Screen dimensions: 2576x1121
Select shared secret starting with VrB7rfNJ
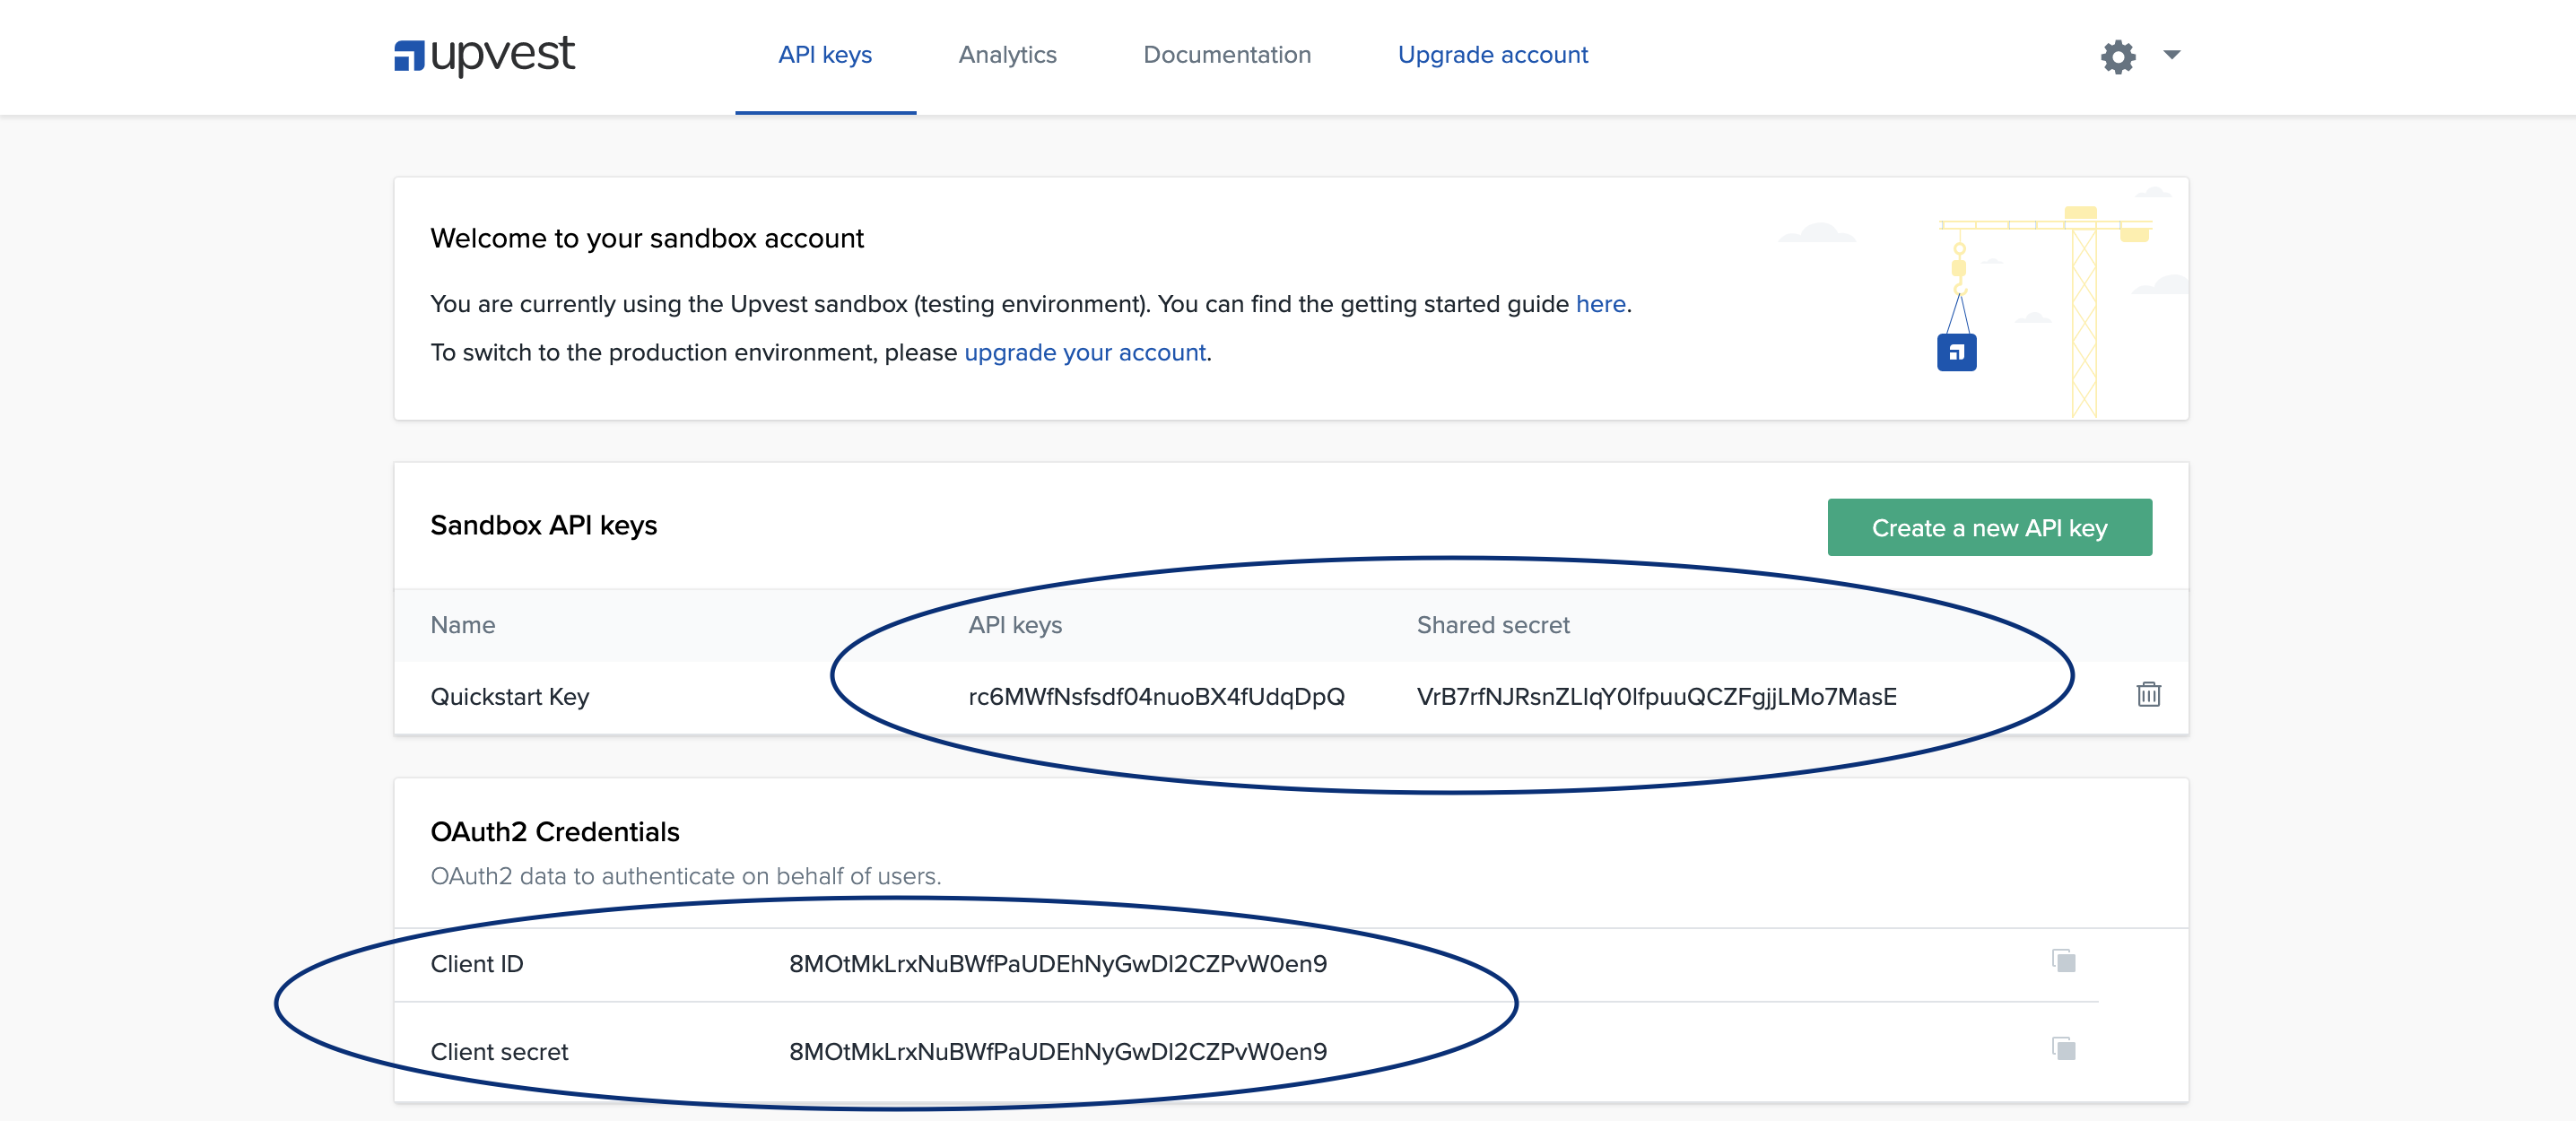1656,697
